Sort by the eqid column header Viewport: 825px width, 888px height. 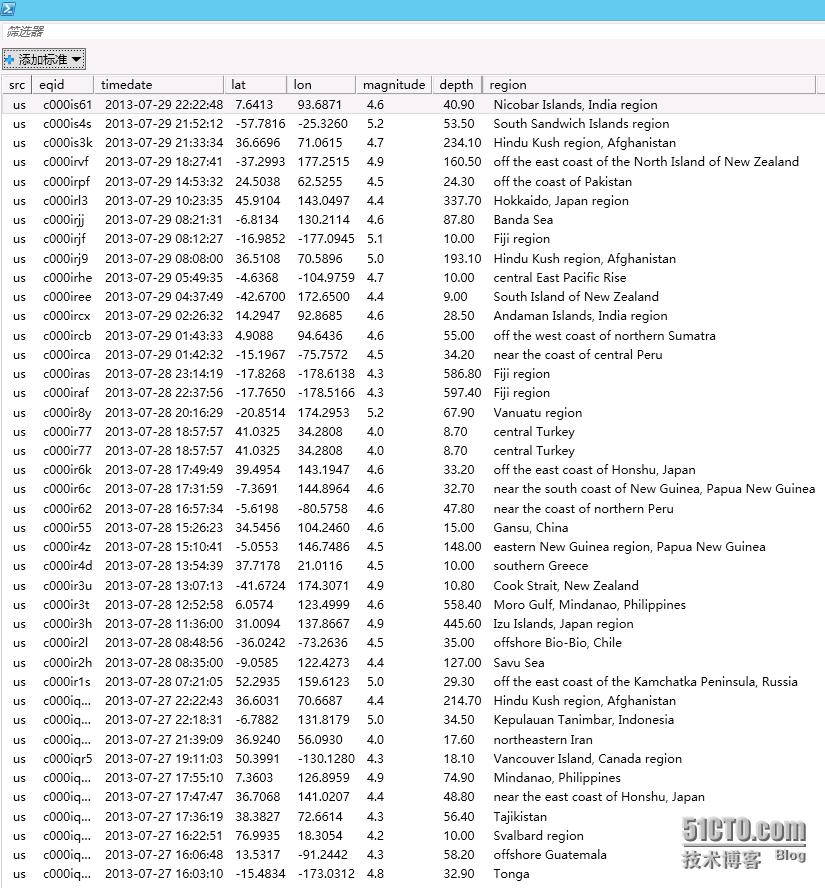point(62,85)
